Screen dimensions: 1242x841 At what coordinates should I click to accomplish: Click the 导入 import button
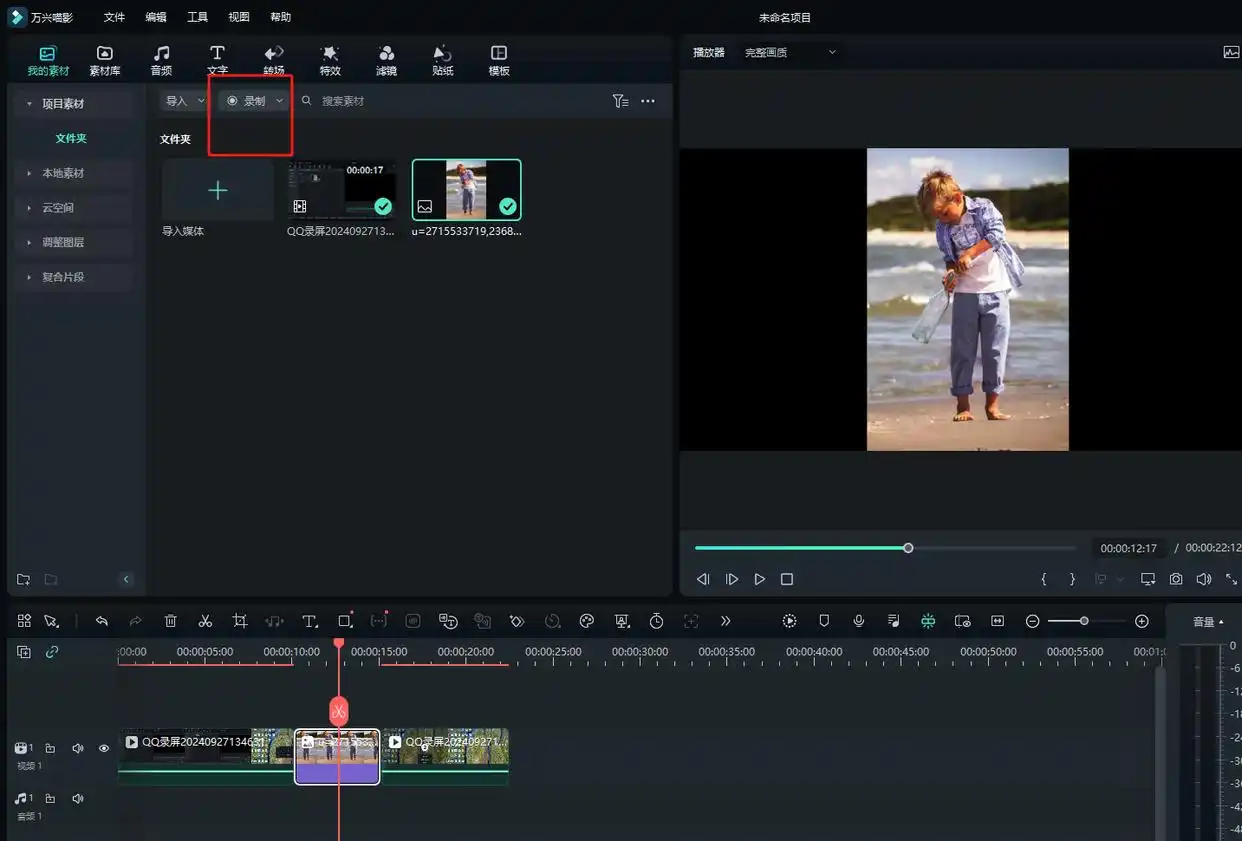pos(177,101)
